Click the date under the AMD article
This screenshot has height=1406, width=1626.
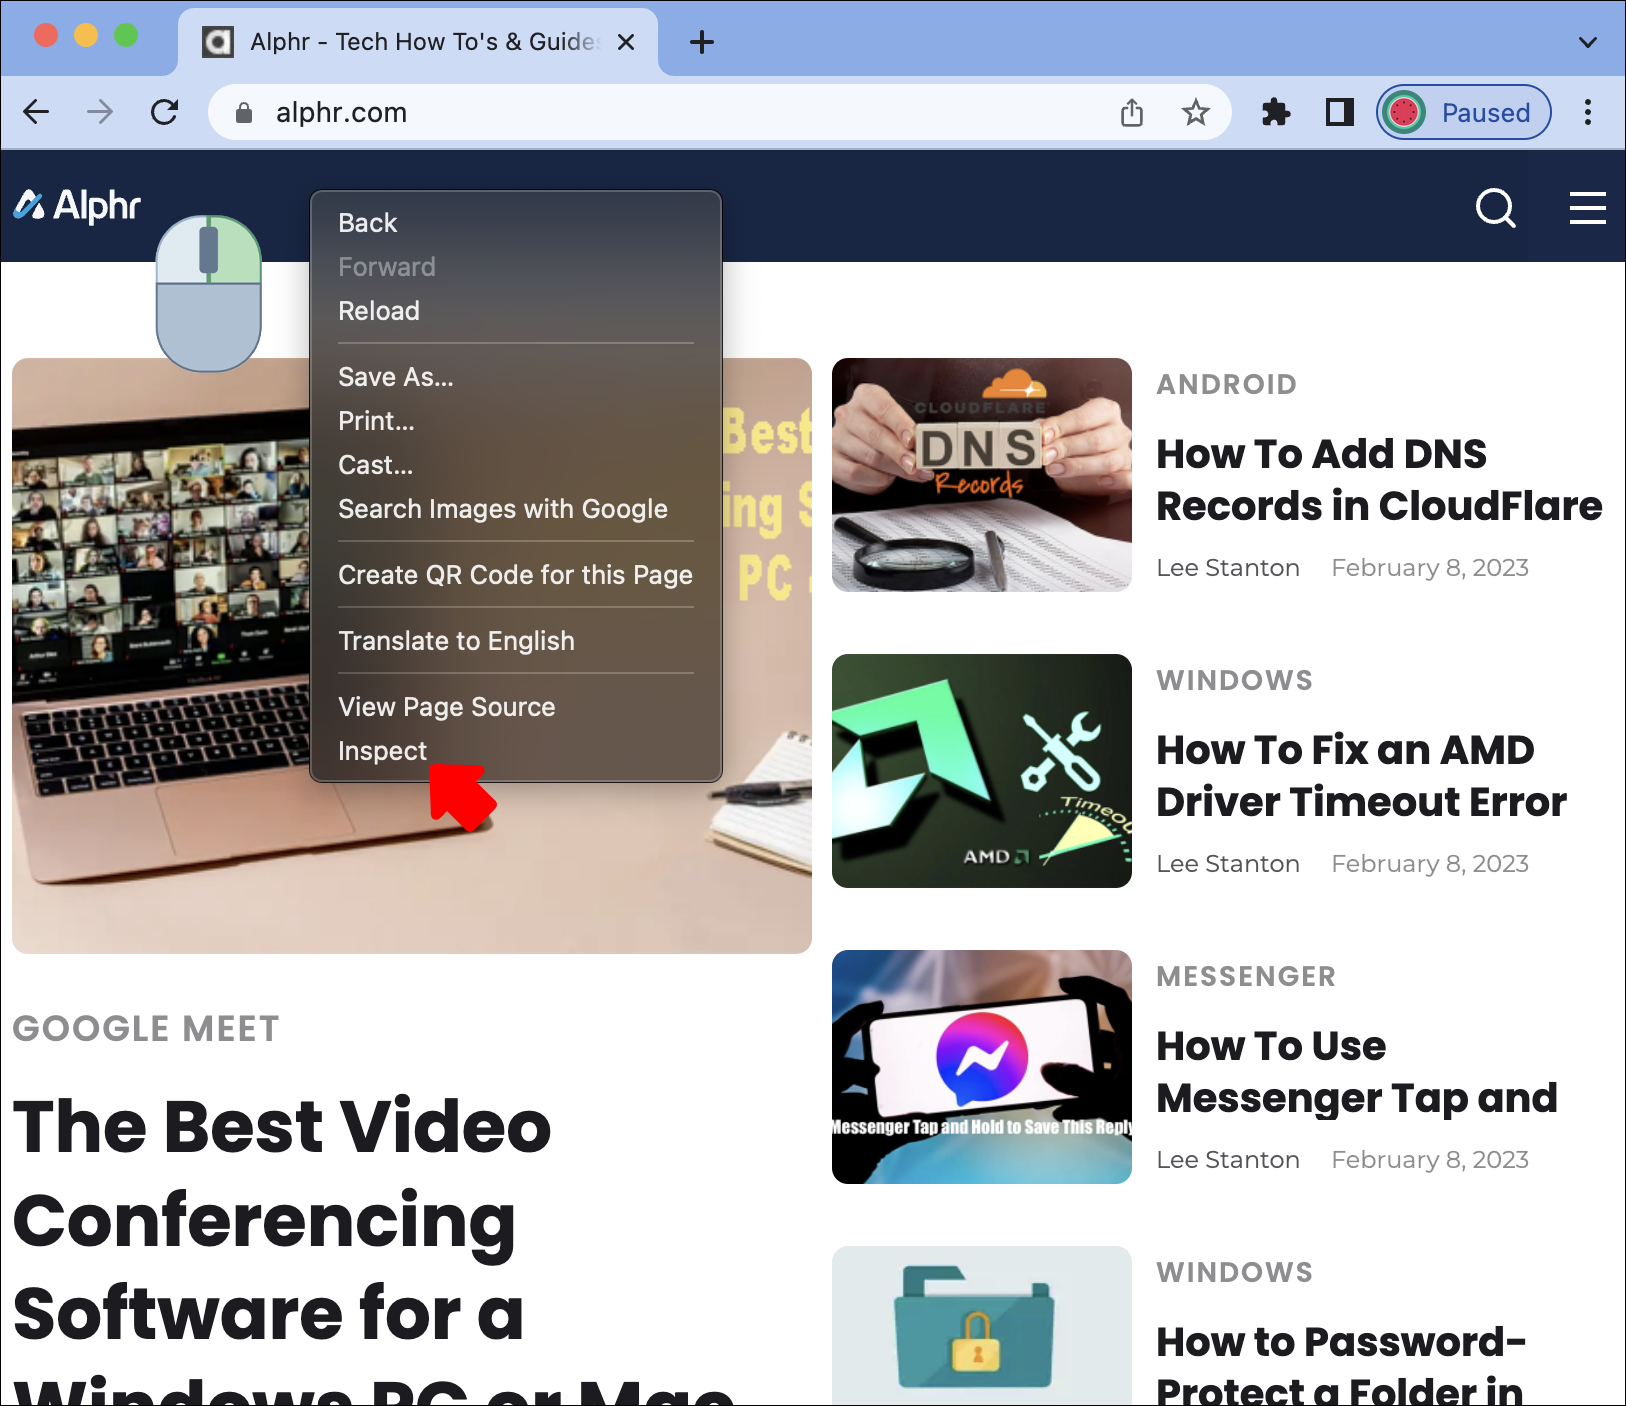(x=1430, y=864)
